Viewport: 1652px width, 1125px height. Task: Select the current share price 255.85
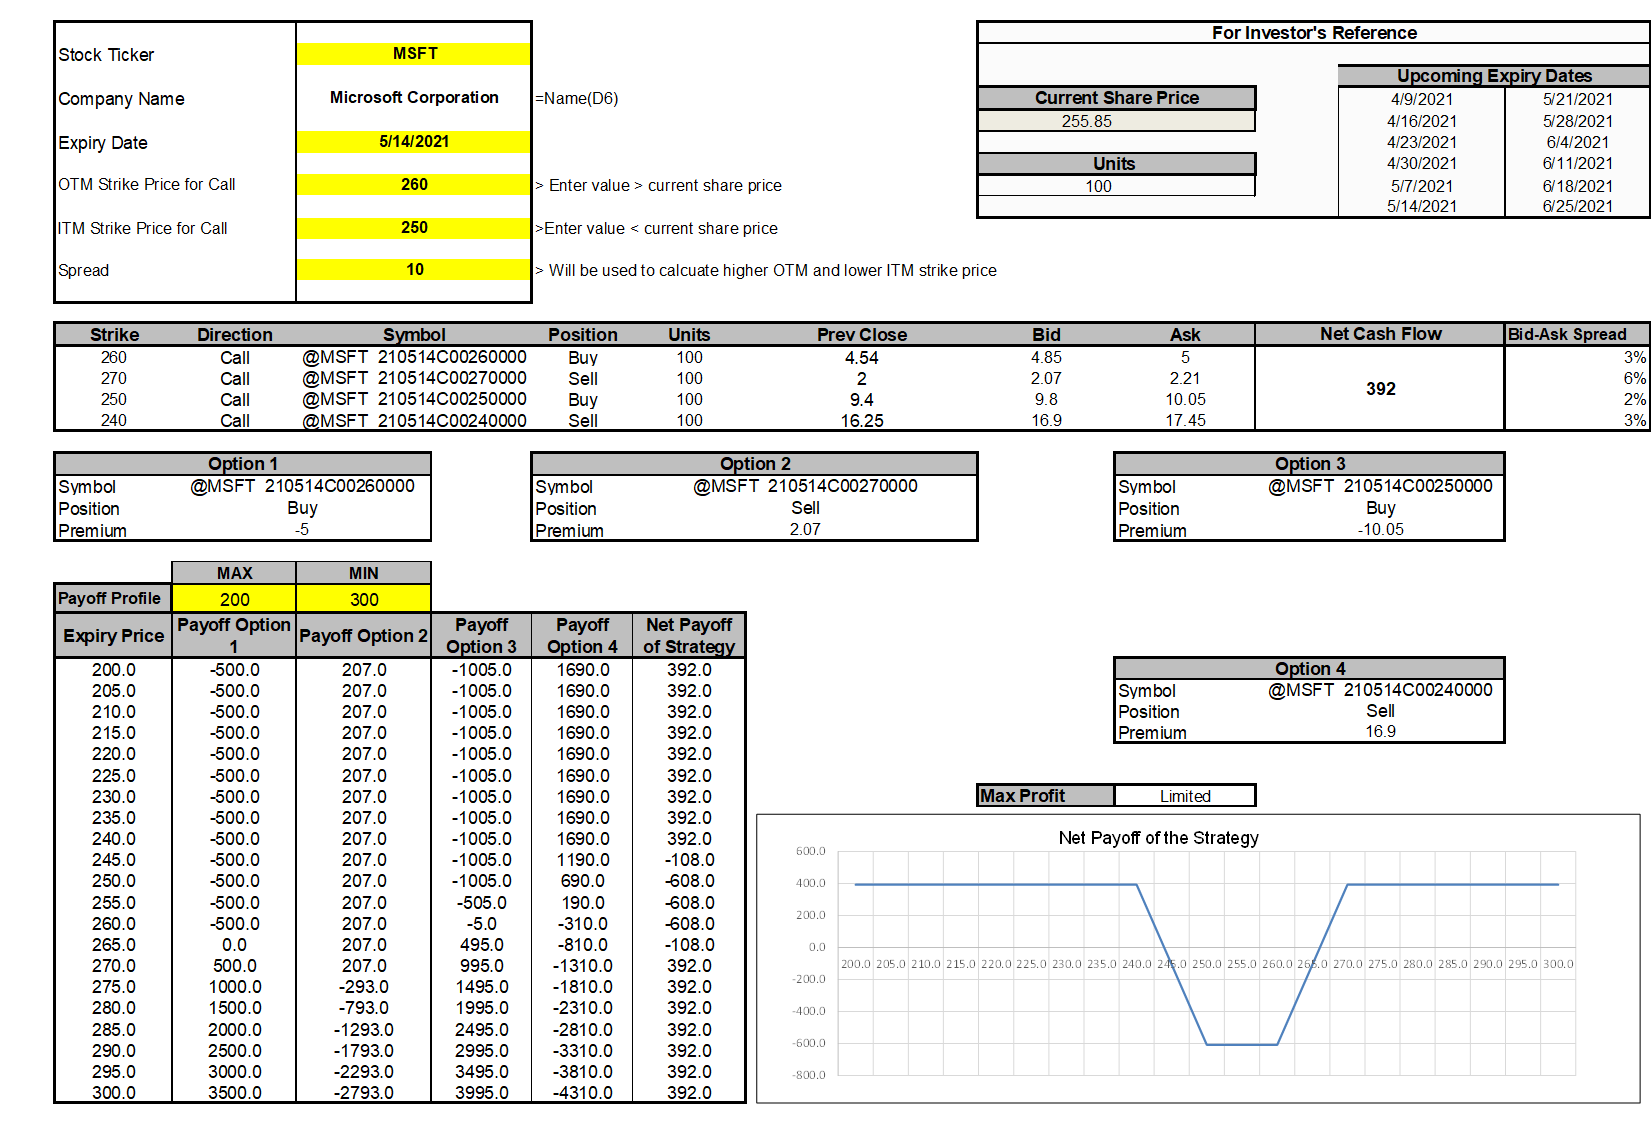(1116, 121)
